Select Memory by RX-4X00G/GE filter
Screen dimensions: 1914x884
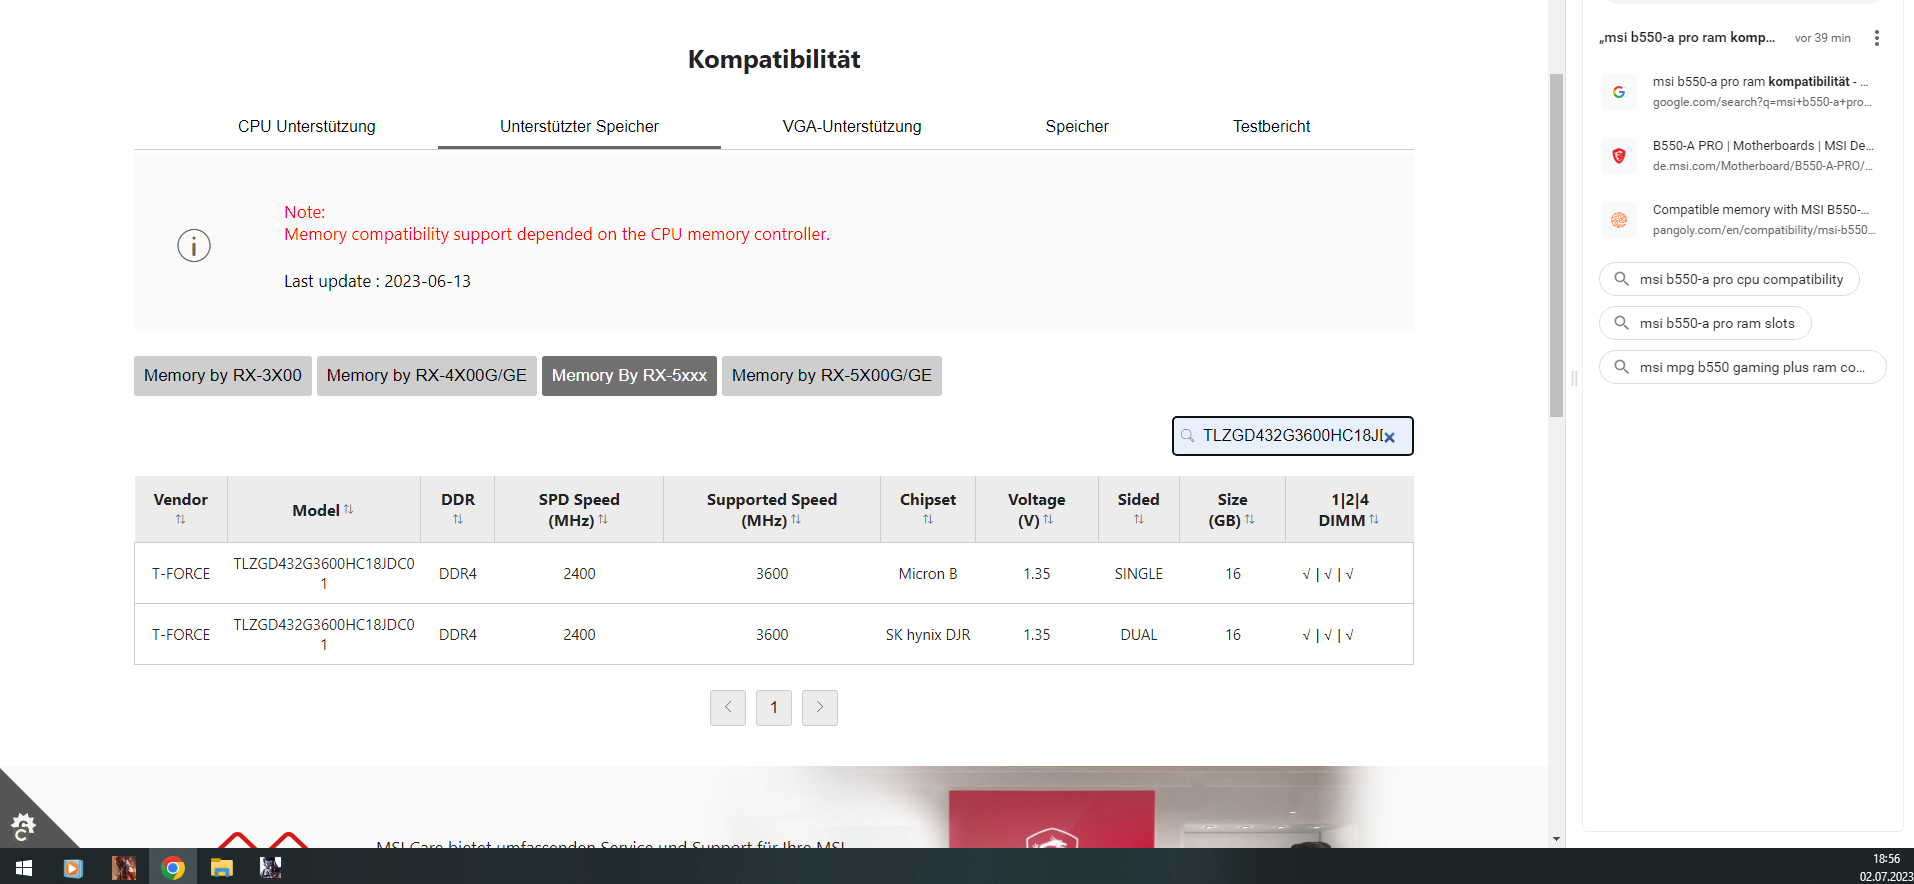click(x=427, y=376)
